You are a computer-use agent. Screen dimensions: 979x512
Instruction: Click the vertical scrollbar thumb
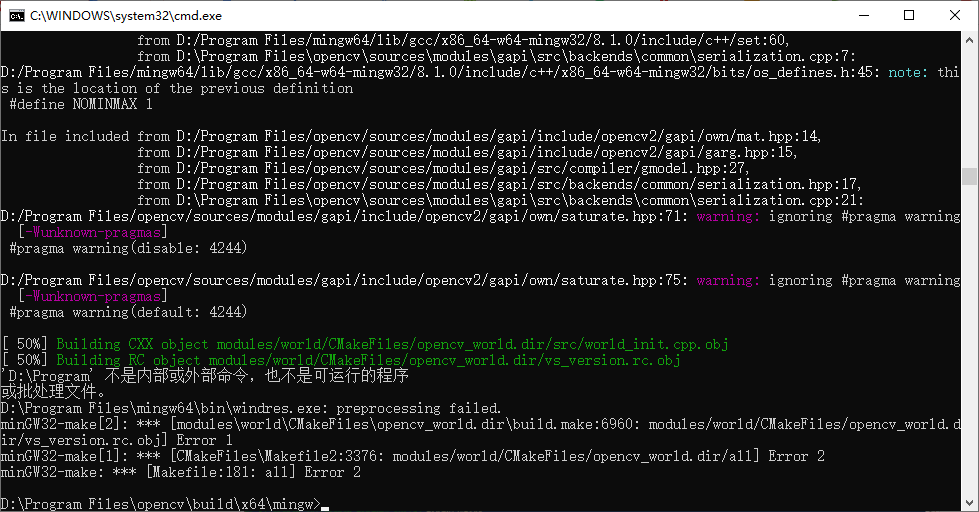coord(969,176)
